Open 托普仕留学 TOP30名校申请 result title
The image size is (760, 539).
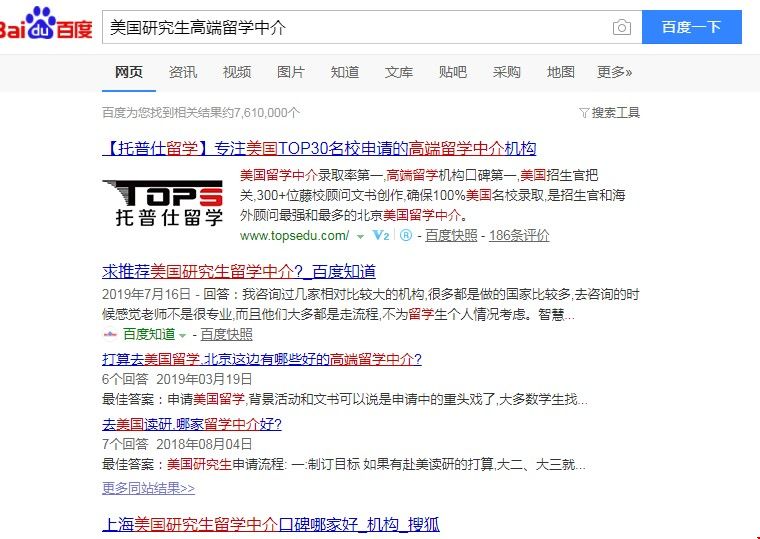tap(319, 148)
